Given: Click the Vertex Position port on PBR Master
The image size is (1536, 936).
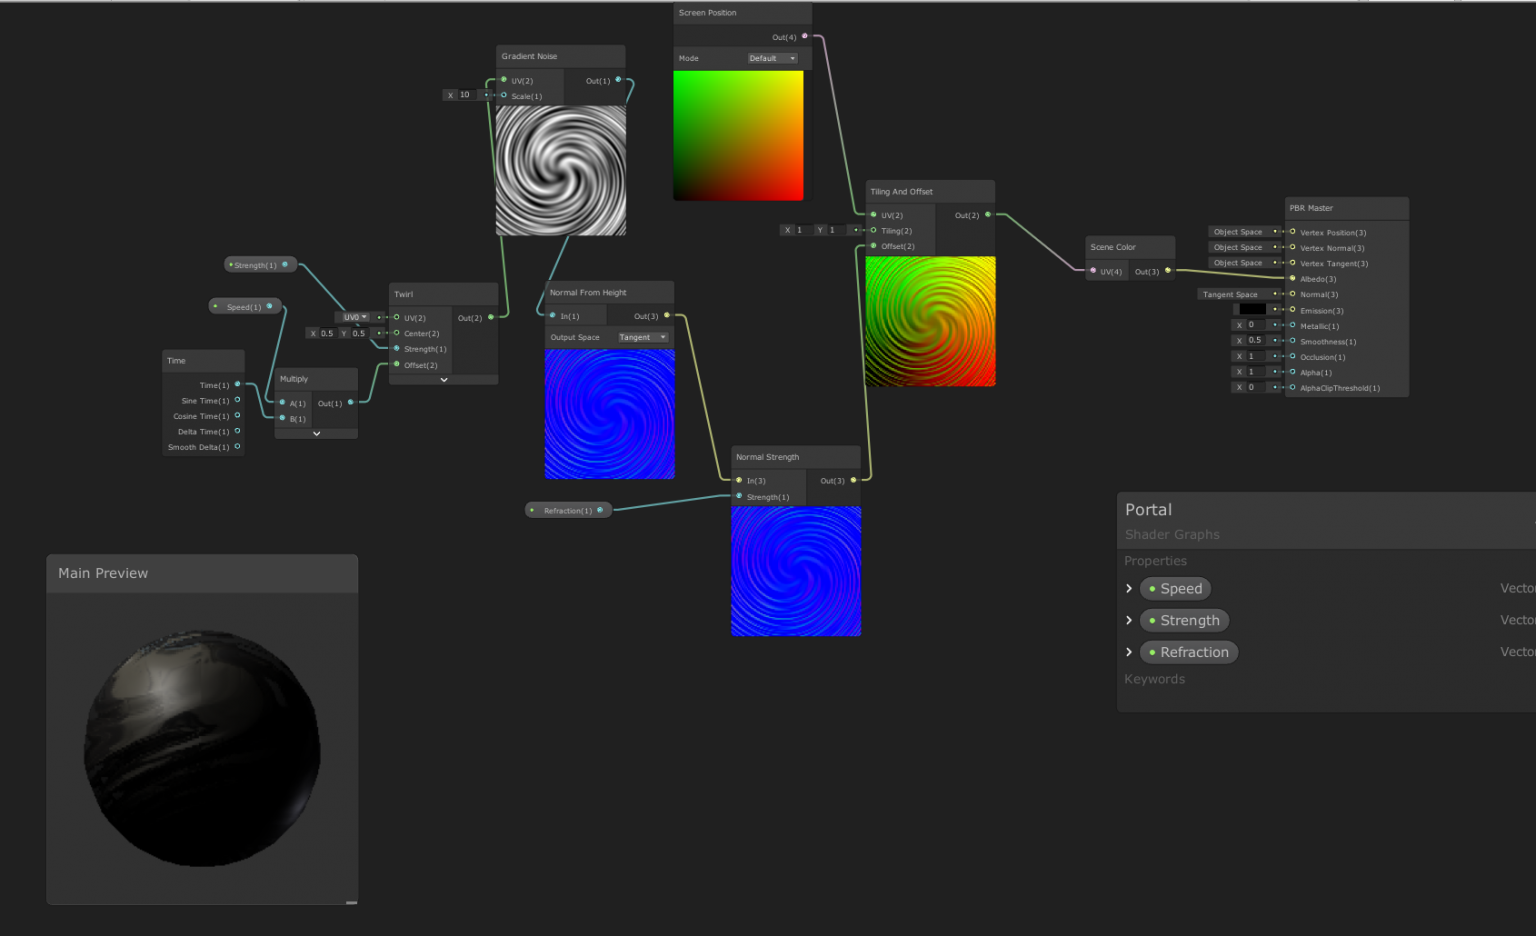Looking at the screenshot, I should pyautogui.click(x=1291, y=232).
